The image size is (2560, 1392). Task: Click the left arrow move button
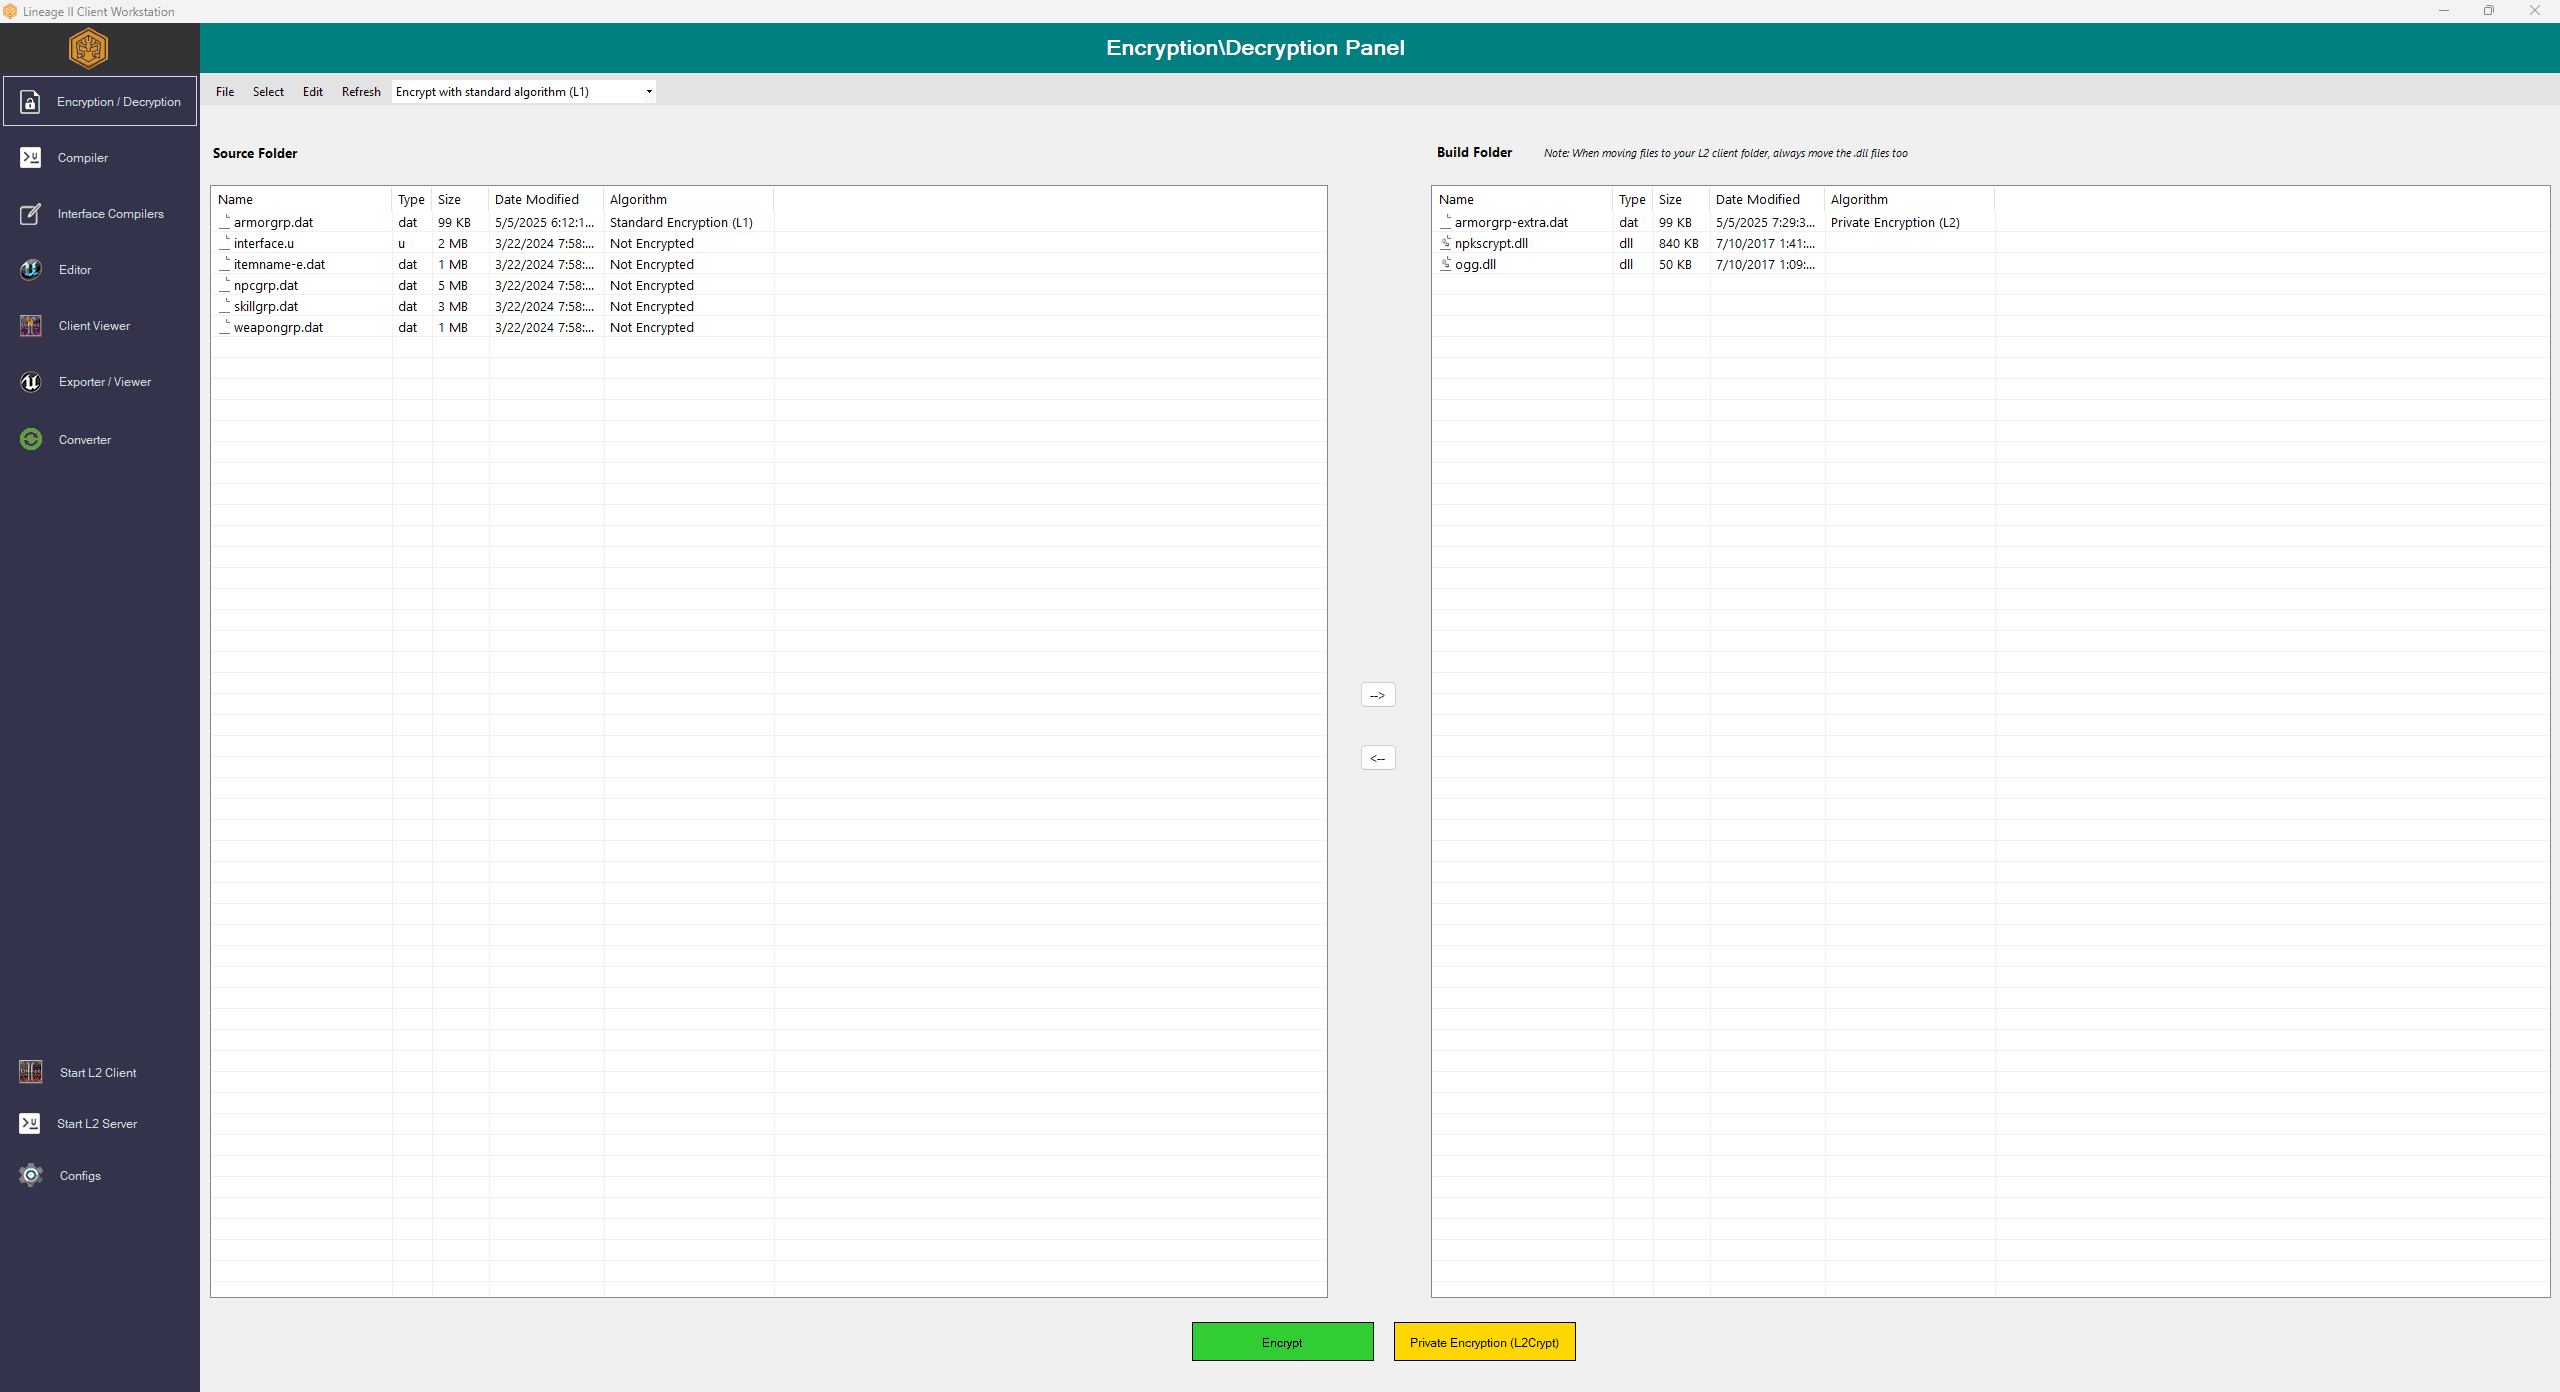coord(1378,758)
